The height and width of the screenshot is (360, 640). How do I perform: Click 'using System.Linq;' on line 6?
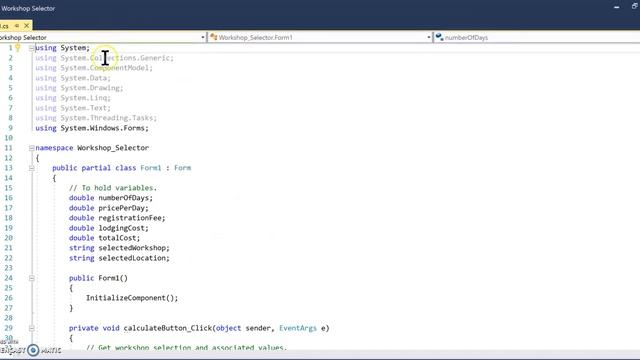coord(73,98)
